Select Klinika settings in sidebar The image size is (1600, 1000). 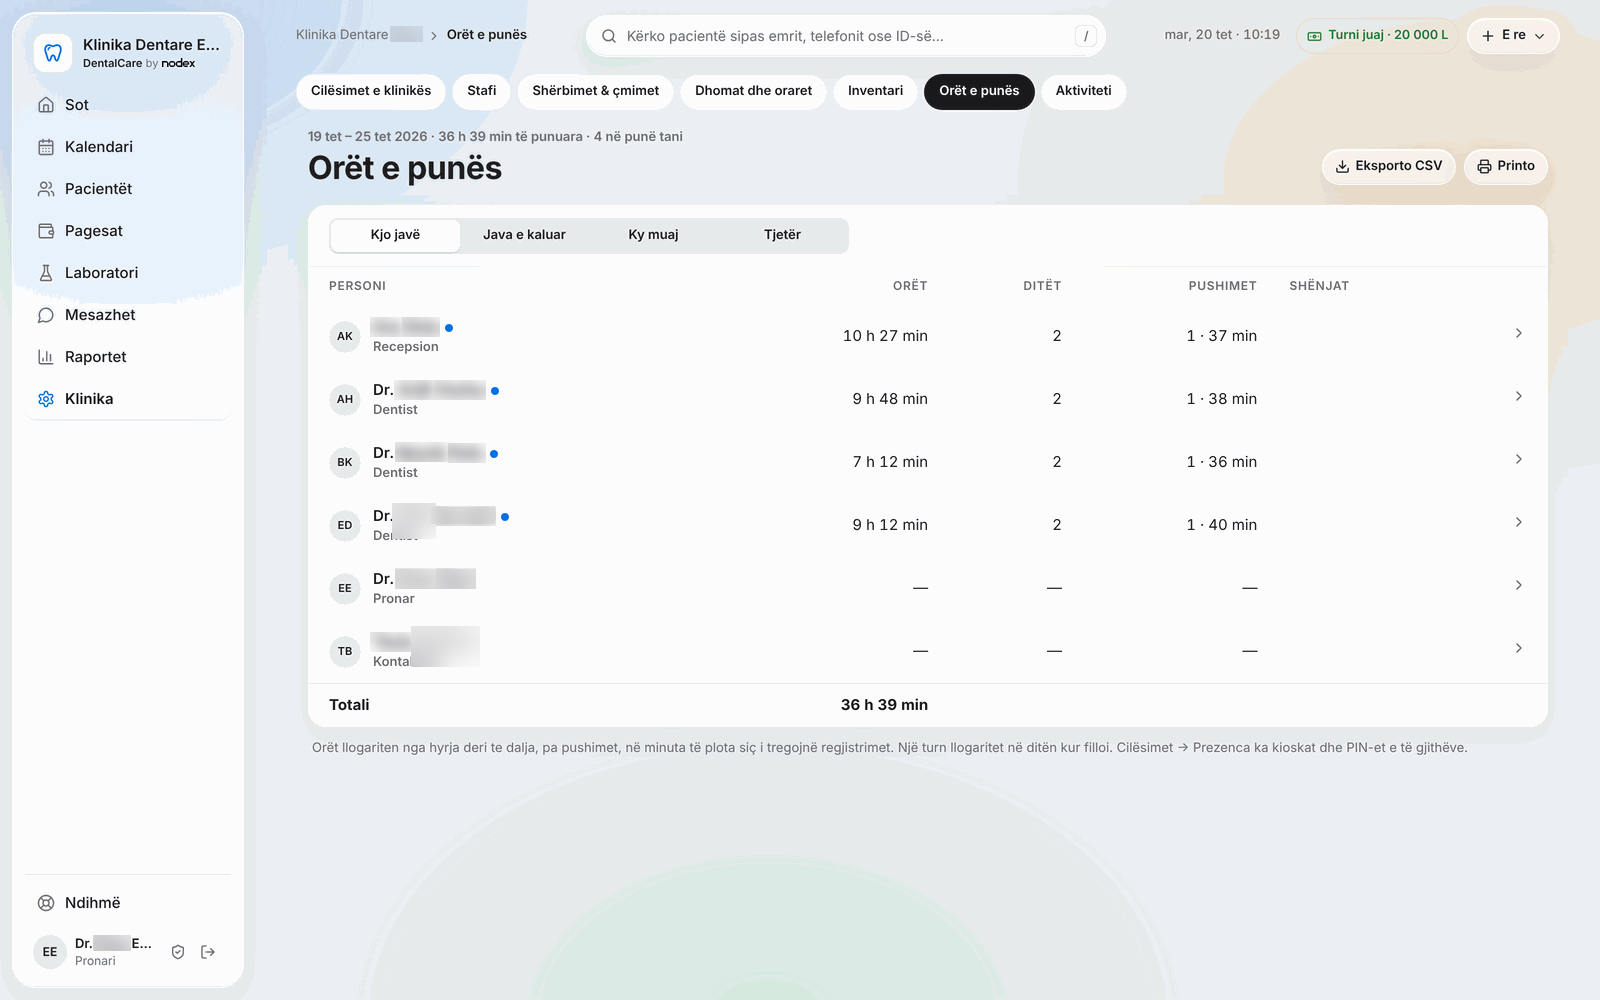point(128,399)
